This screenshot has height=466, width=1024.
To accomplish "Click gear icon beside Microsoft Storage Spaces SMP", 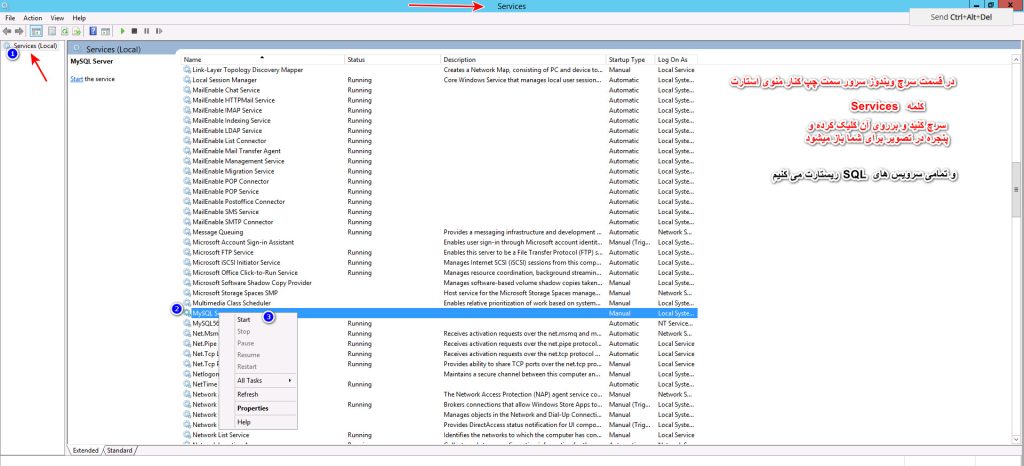I will click(187, 293).
